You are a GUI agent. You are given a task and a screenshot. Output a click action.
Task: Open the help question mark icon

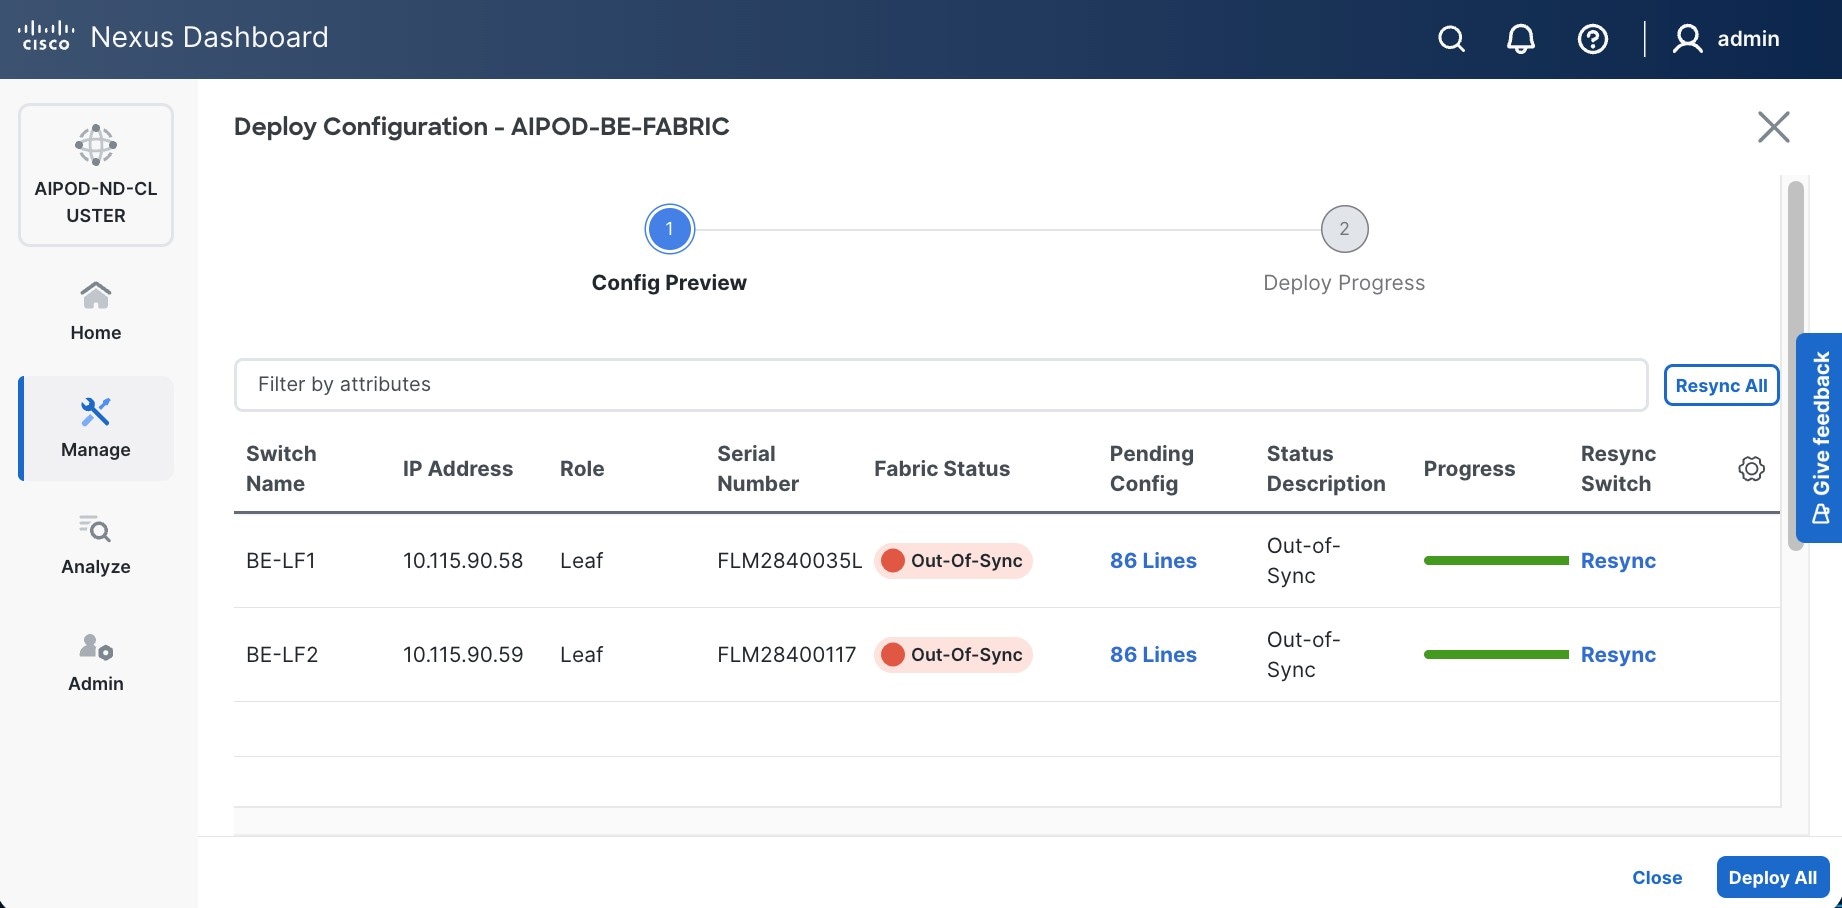tap(1592, 39)
